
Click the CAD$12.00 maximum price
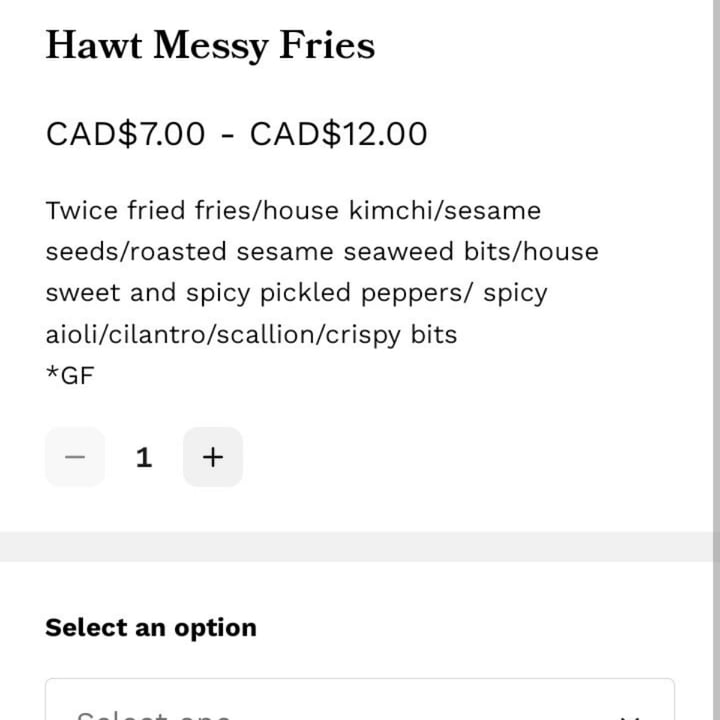(x=338, y=133)
